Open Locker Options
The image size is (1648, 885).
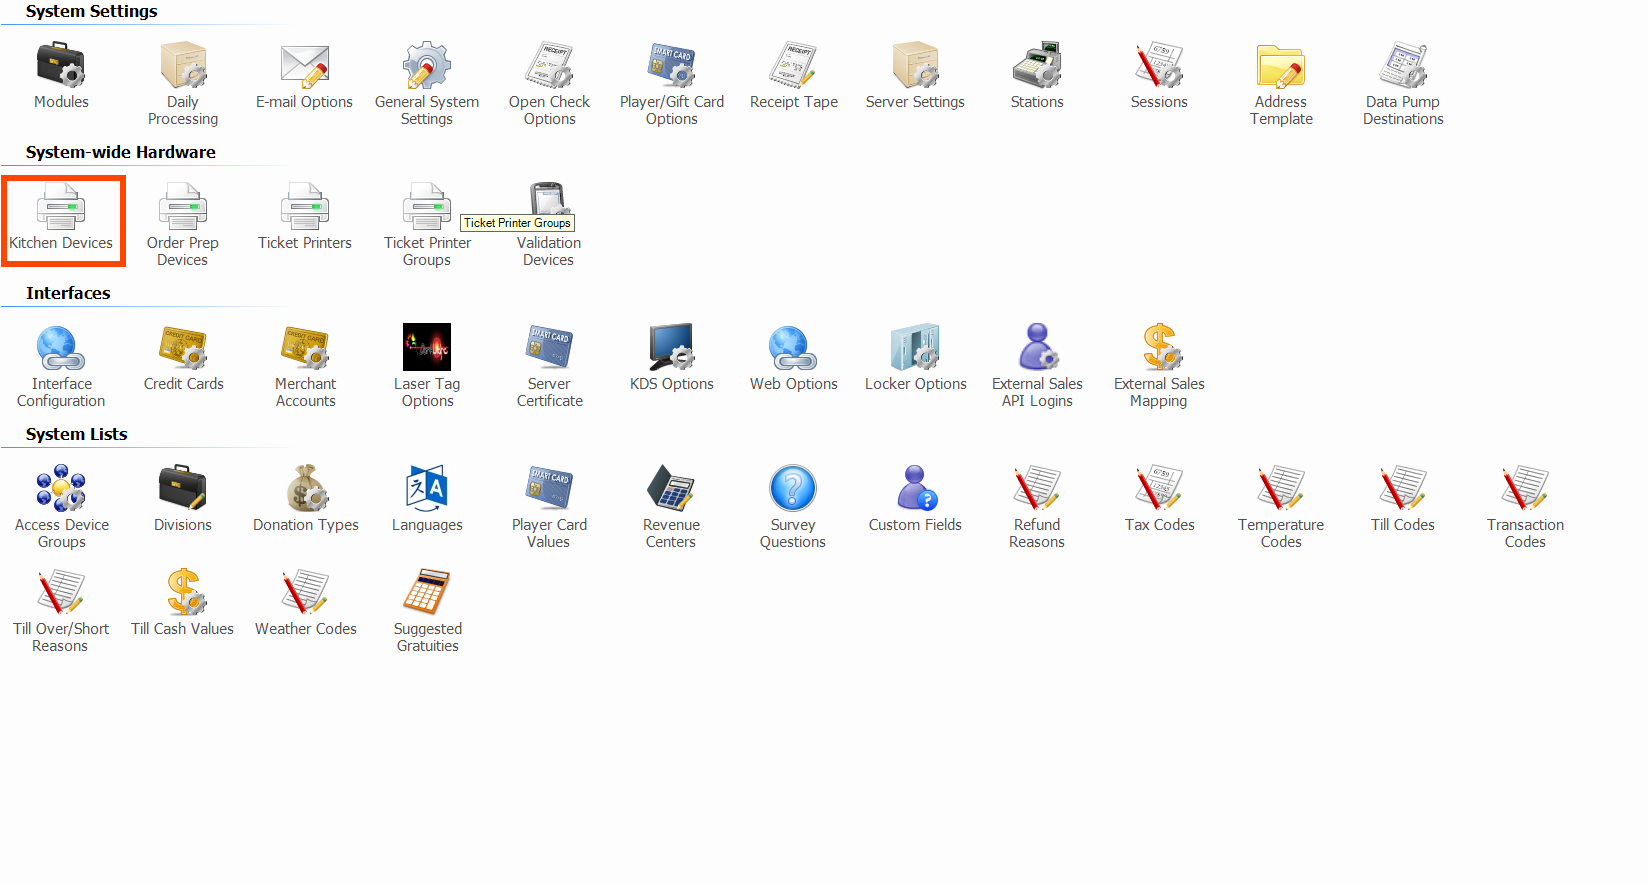point(915,348)
